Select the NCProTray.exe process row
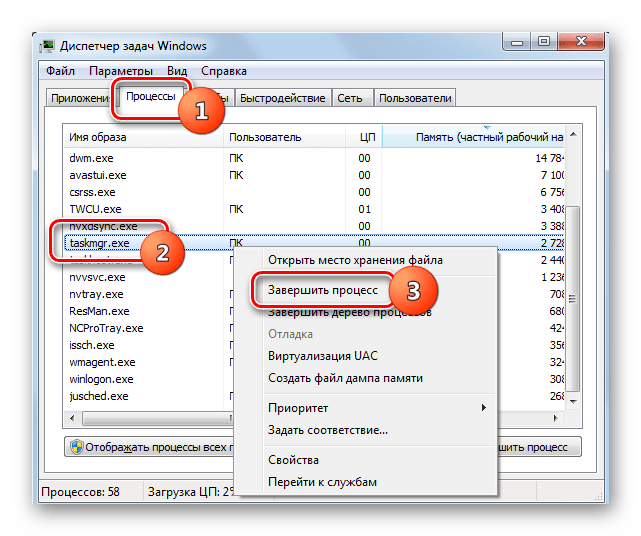The height and width of the screenshot is (536, 641). point(149,328)
